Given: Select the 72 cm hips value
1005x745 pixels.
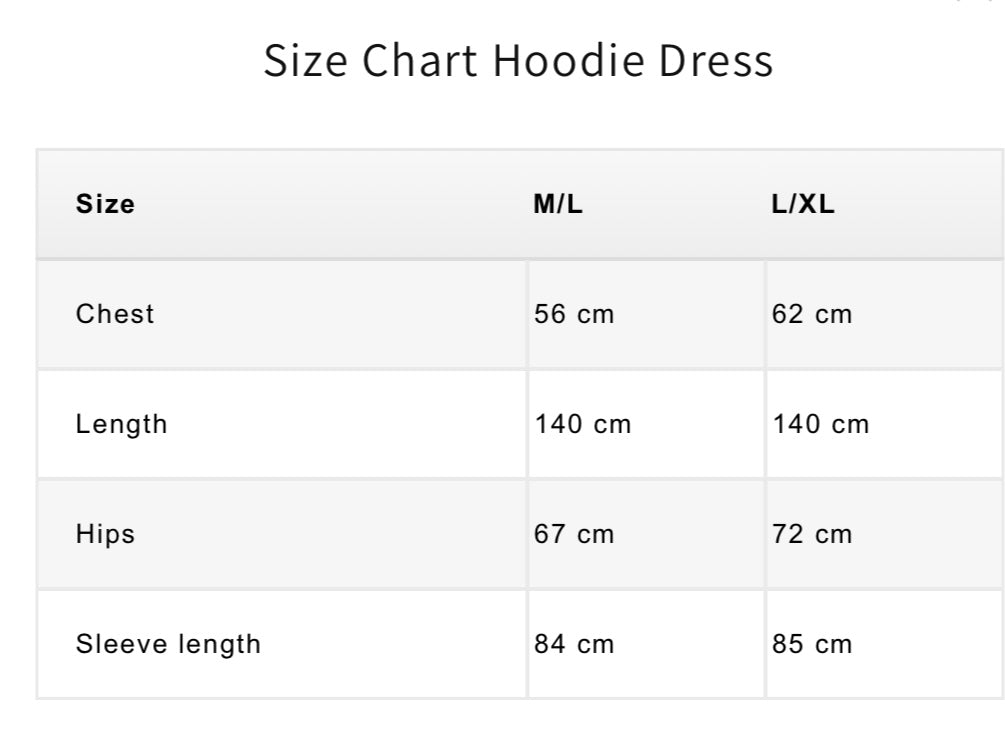Looking at the screenshot, I should coord(812,534).
